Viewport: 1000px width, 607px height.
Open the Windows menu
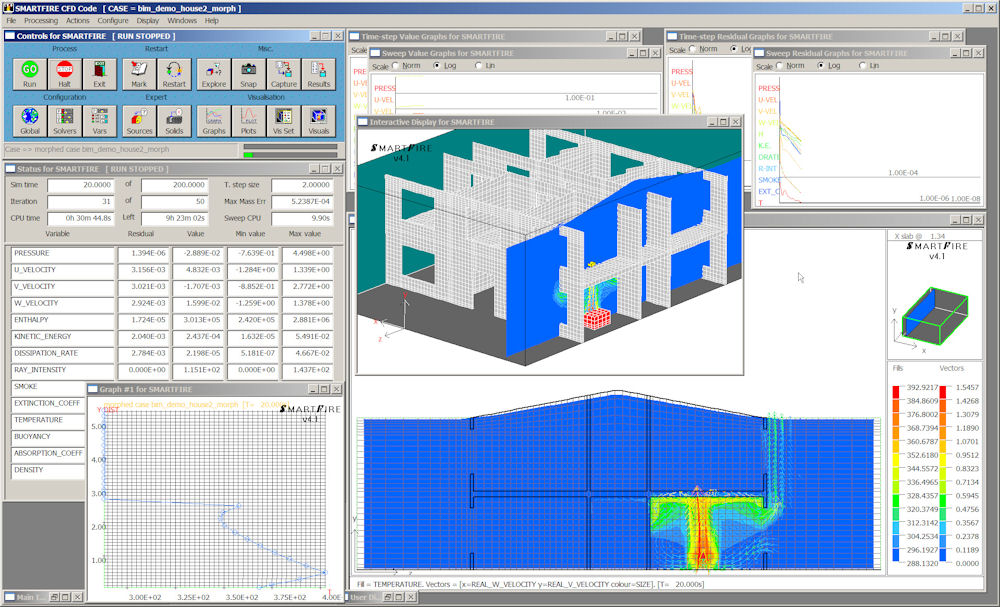click(x=182, y=20)
